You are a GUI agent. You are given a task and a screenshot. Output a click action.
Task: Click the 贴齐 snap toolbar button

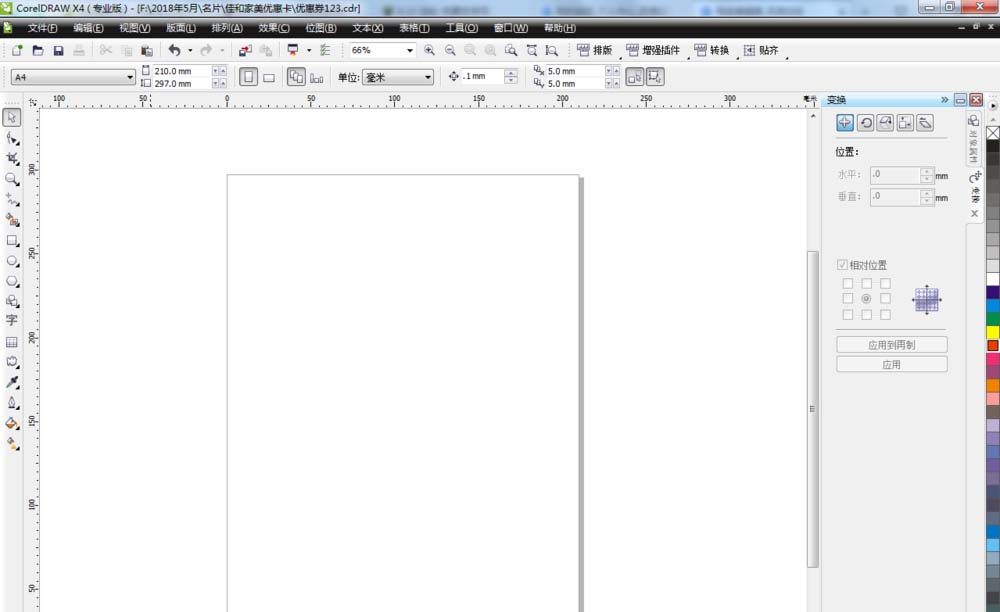click(x=761, y=50)
